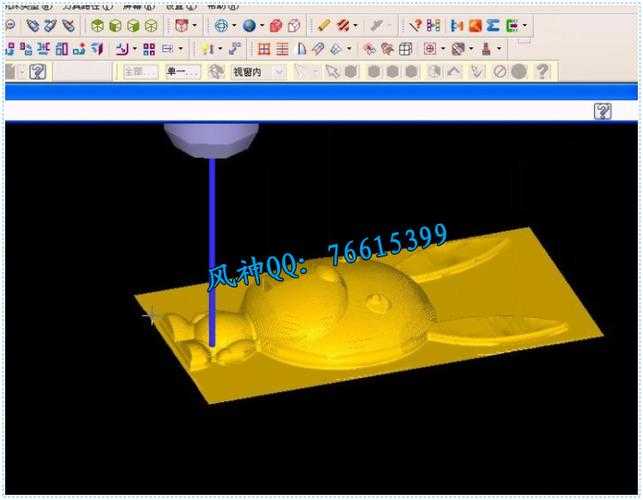Expand dropdown arrow beside red target square
The width and height of the screenshot is (643, 500).
pos(443,49)
